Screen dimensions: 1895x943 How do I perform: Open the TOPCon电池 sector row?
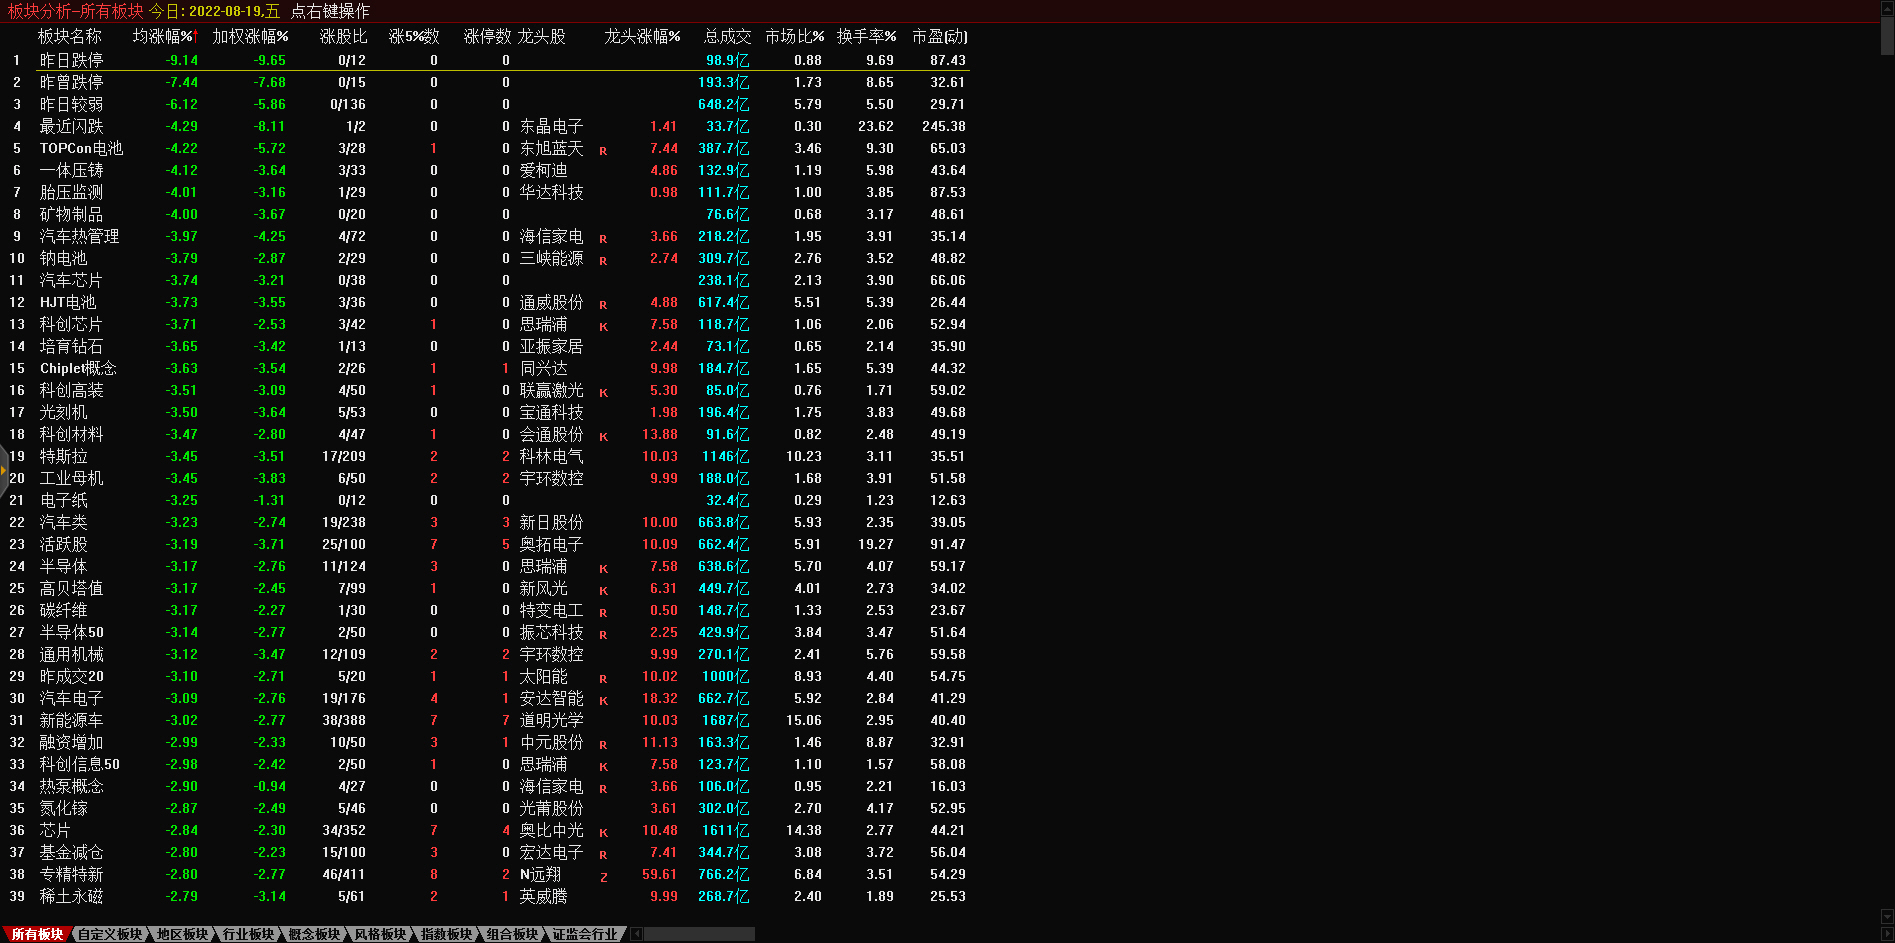tap(81, 148)
